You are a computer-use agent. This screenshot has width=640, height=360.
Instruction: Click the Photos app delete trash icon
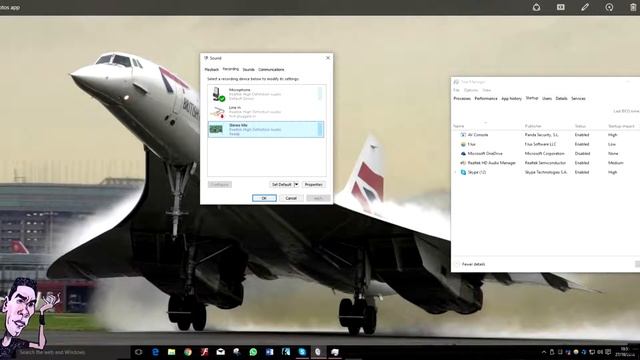pos(633,7)
